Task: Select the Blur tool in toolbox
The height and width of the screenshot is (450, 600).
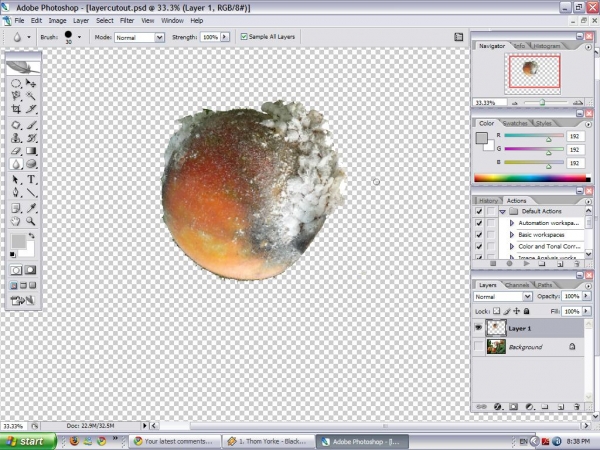Action: tap(16, 164)
